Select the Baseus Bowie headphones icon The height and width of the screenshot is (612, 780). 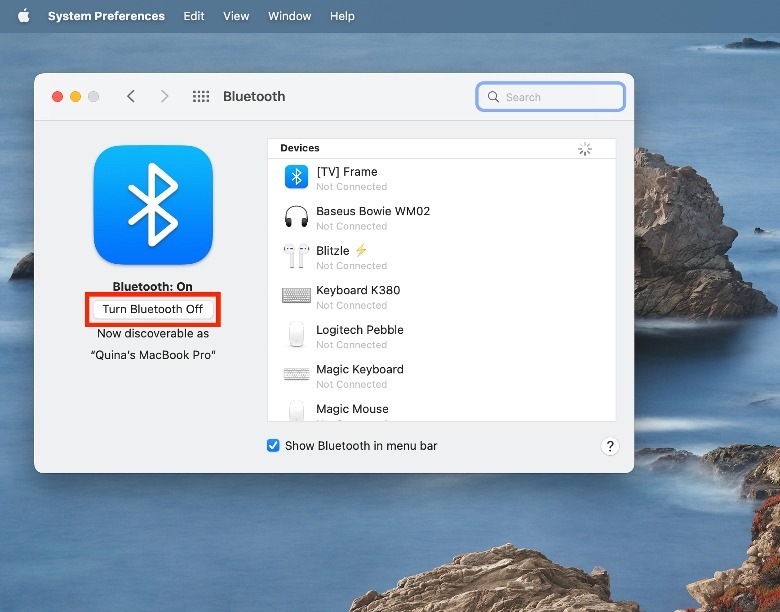[x=296, y=217]
